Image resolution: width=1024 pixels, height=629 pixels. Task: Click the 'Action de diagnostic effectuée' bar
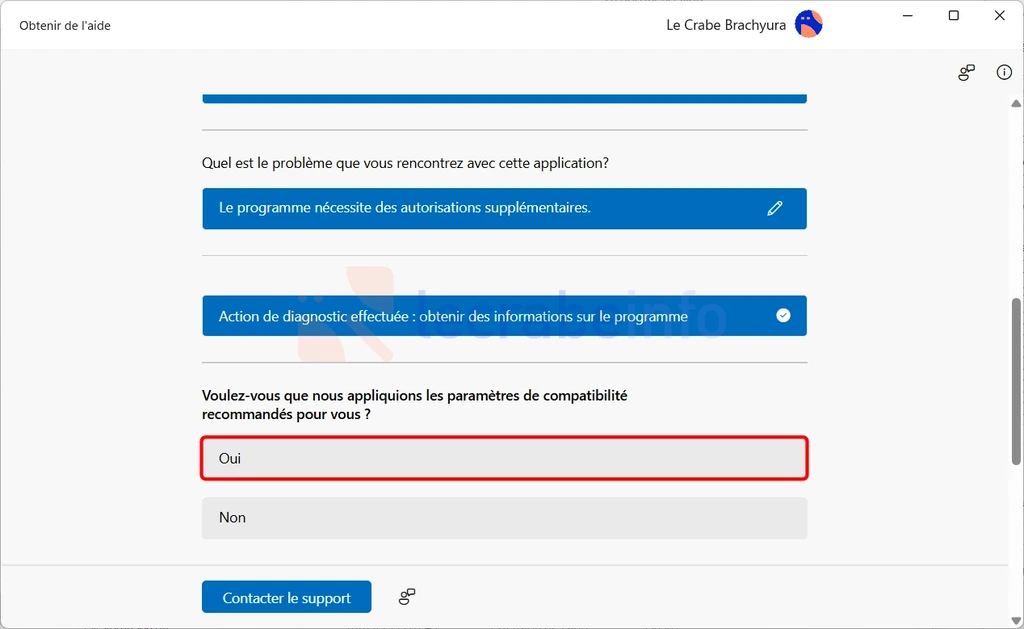pos(504,315)
